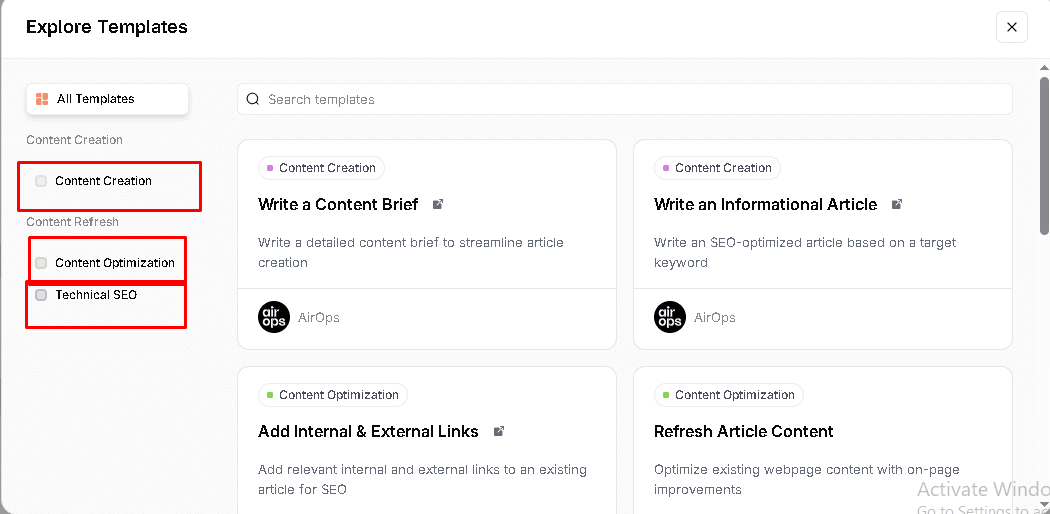Viewport: 1050px width, 514px height.
Task: Open external link icon beside Add Internal & External Links
Action: 499,431
